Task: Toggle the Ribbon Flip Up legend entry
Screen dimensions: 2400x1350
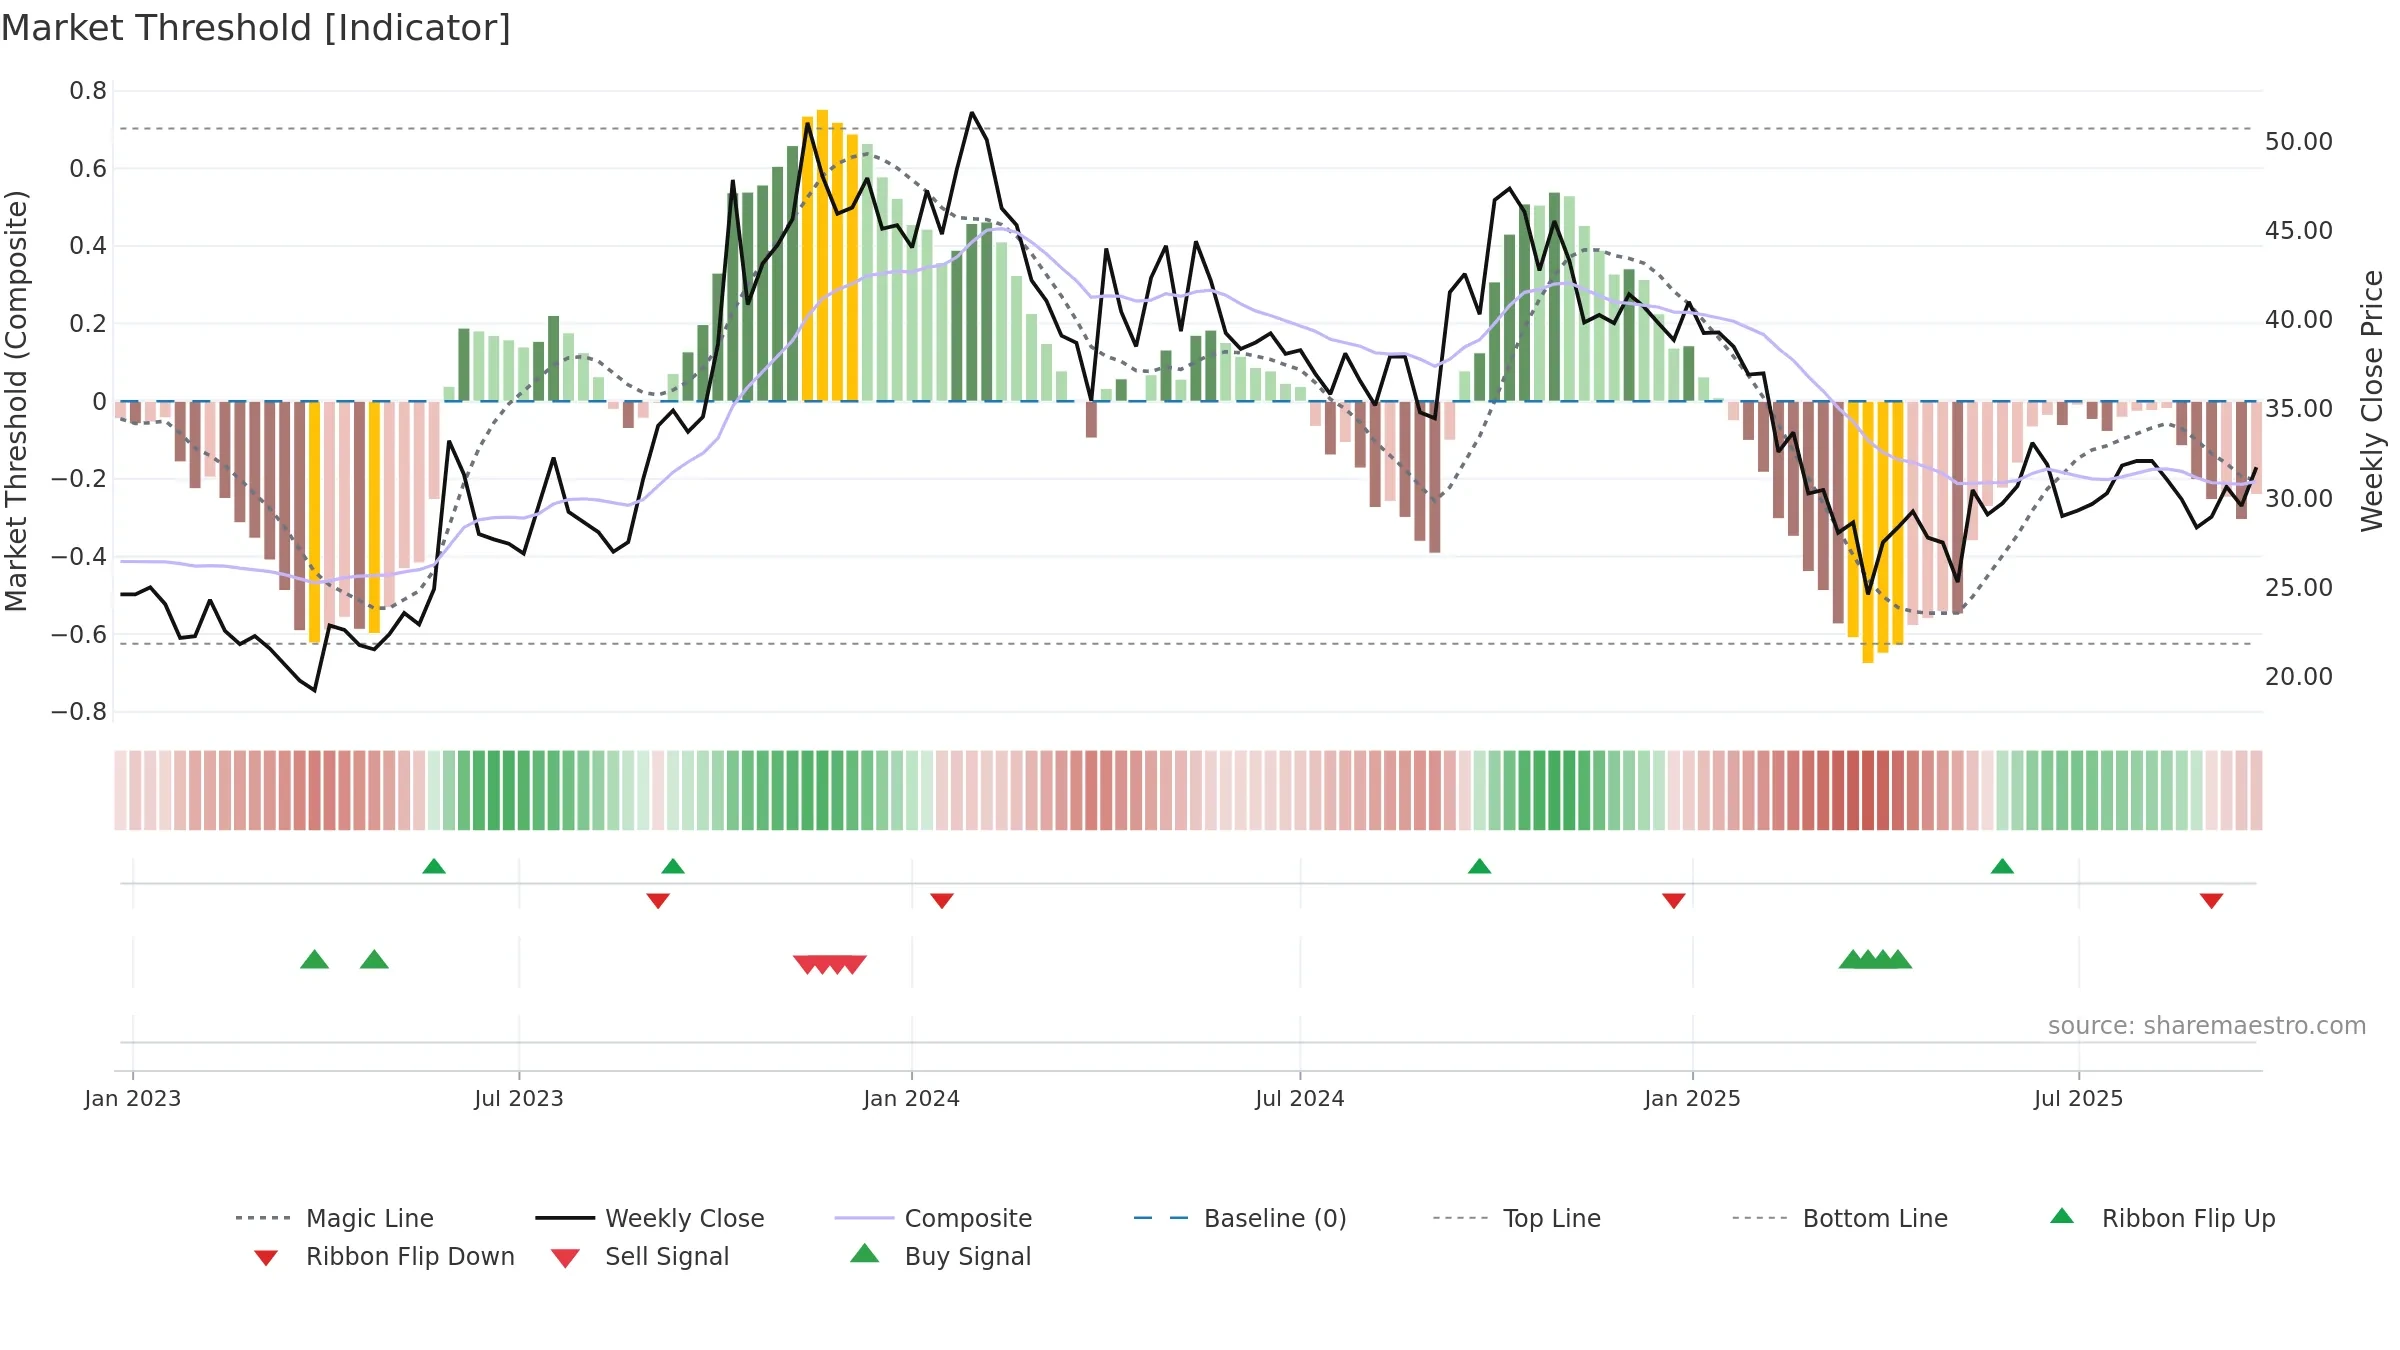Action: click(2163, 1218)
